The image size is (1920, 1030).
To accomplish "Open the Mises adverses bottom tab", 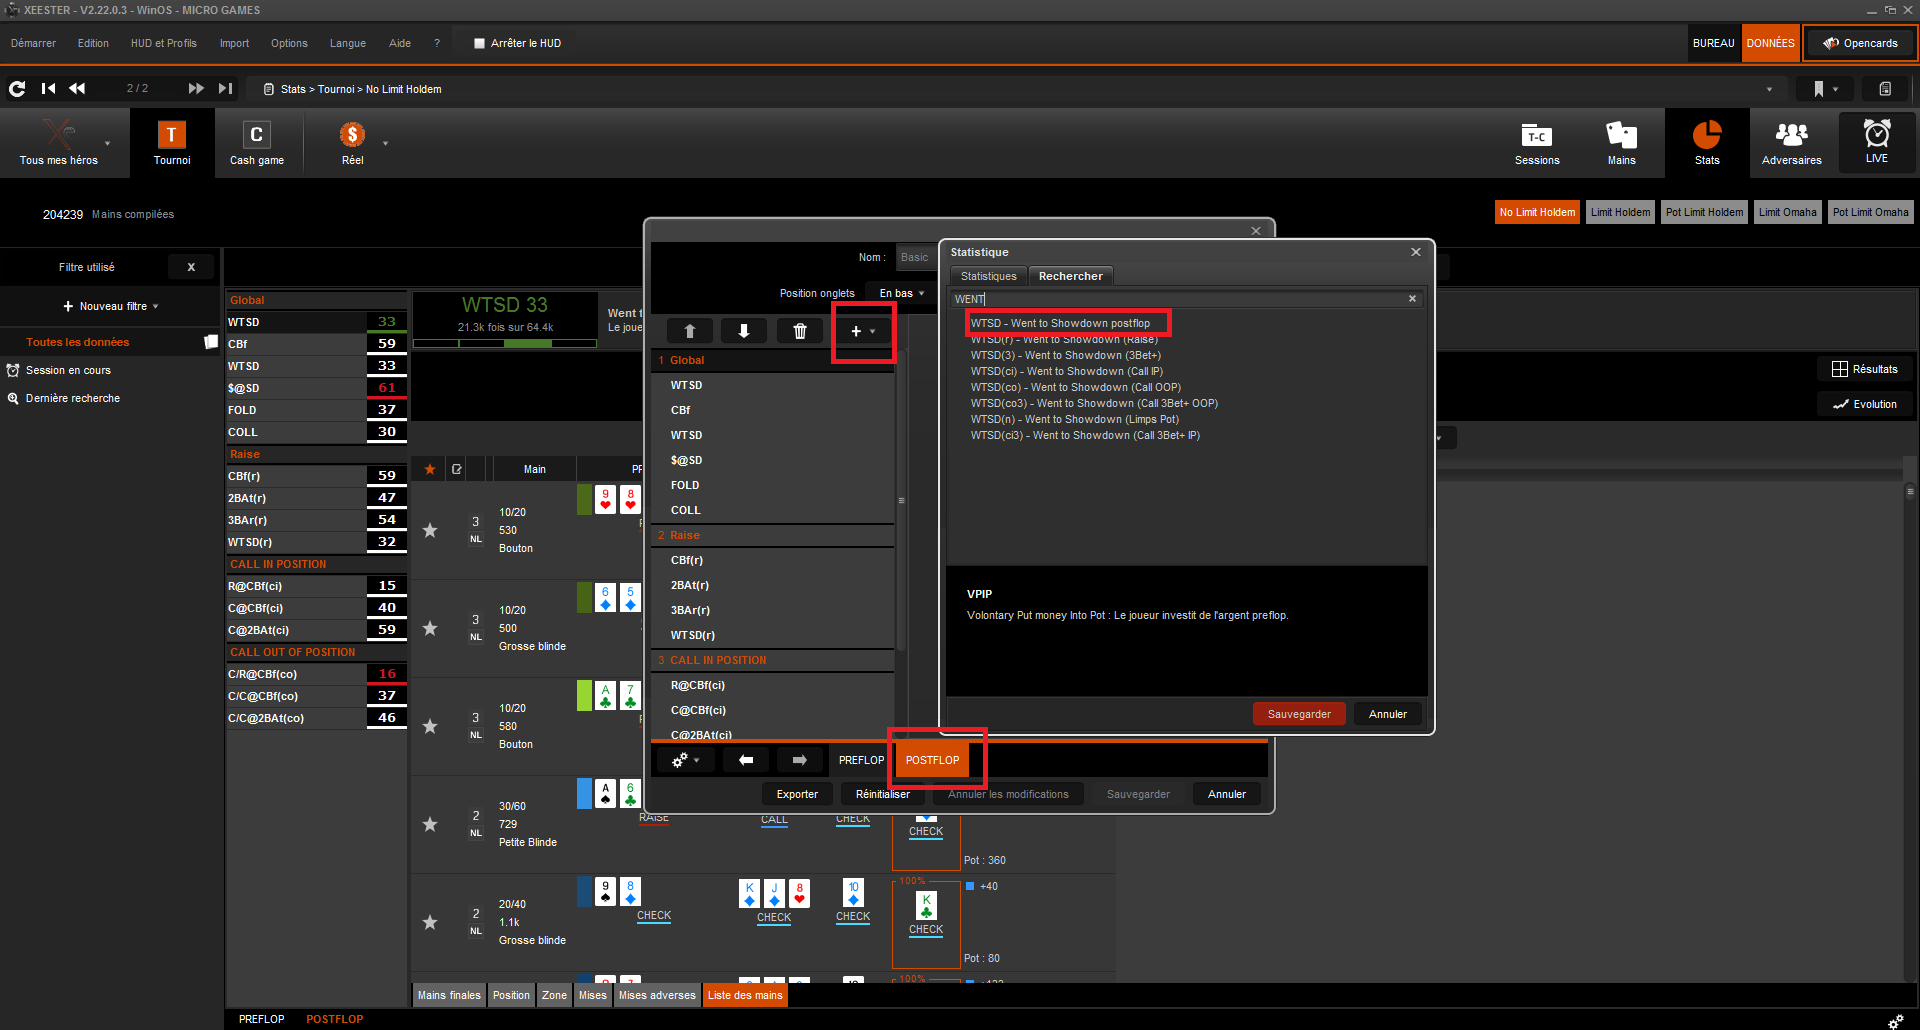I will (657, 995).
